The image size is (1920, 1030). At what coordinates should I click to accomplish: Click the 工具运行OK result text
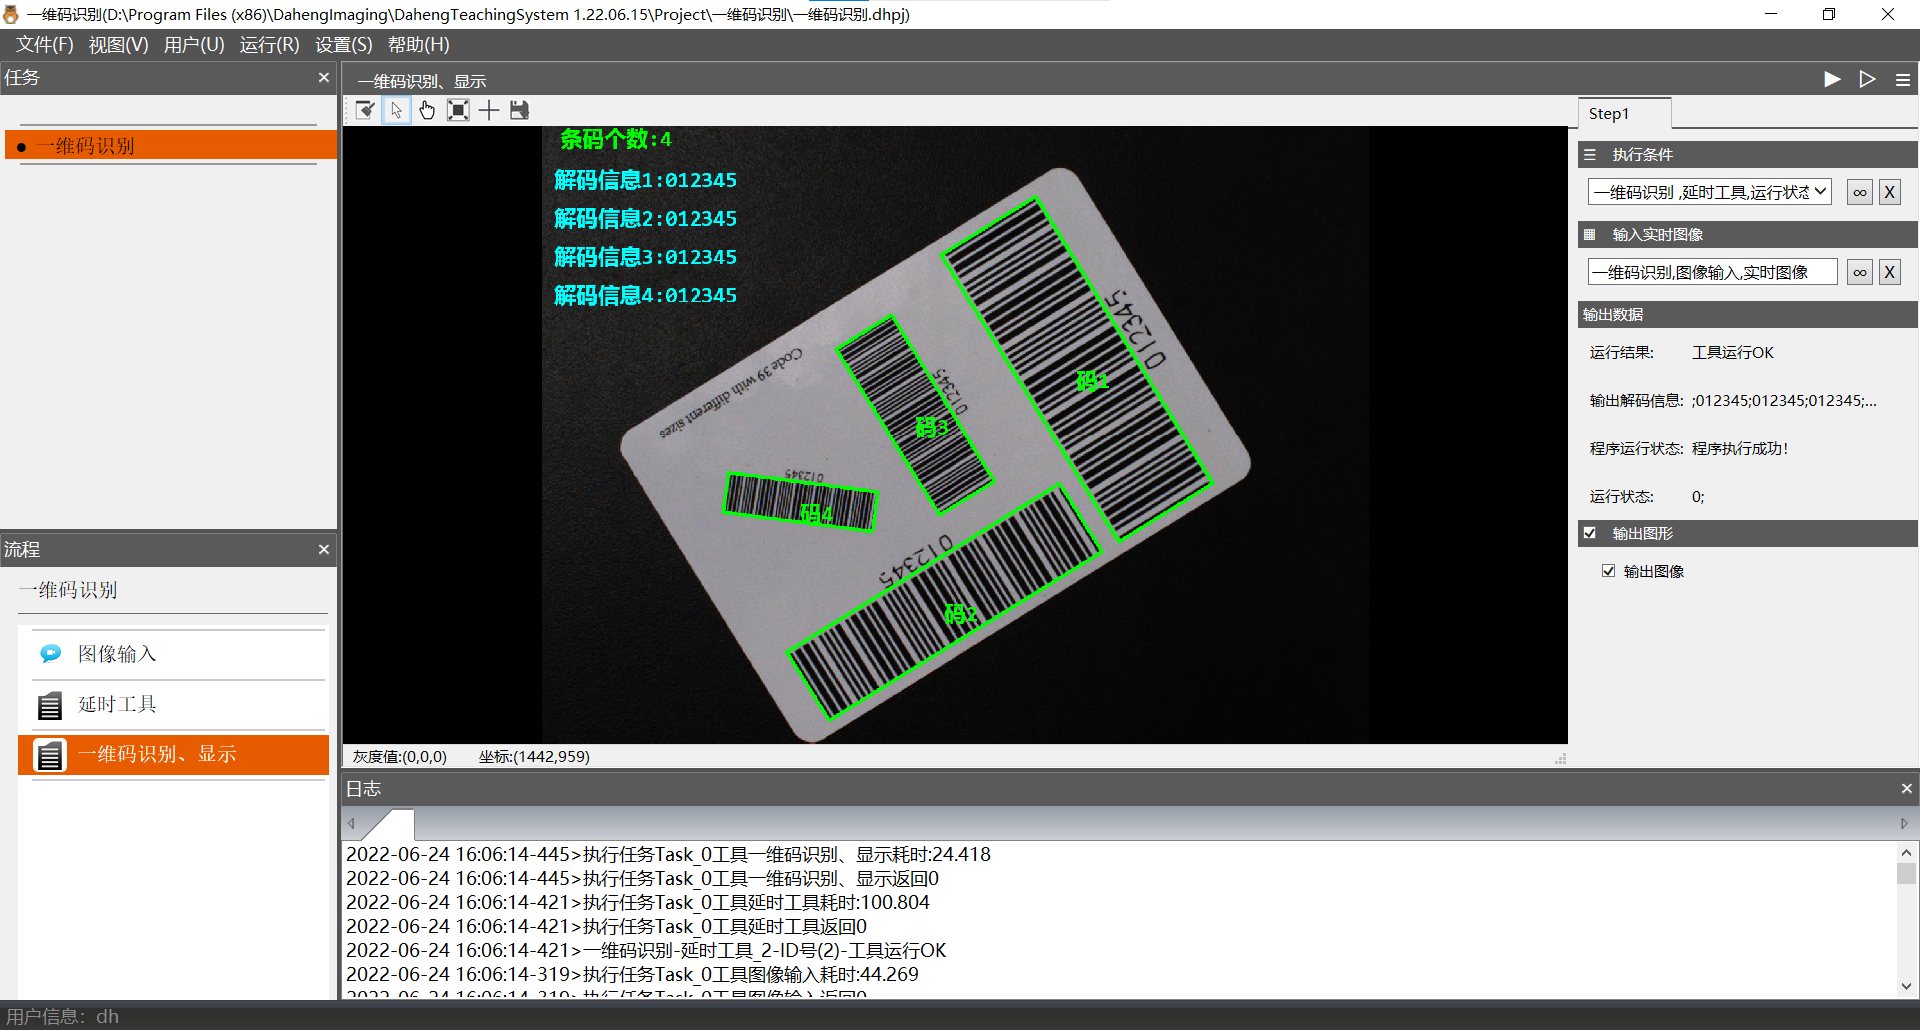click(x=1732, y=353)
